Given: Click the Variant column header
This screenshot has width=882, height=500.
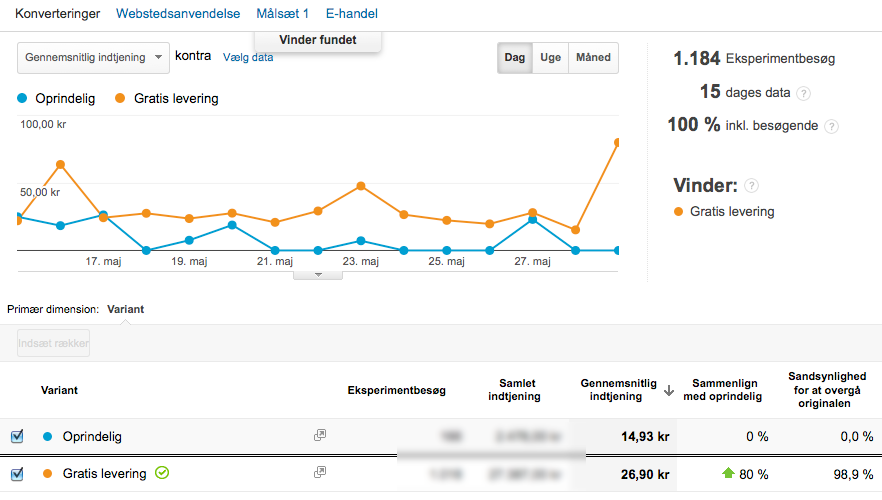Looking at the screenshot, I should tap(59, 390).
